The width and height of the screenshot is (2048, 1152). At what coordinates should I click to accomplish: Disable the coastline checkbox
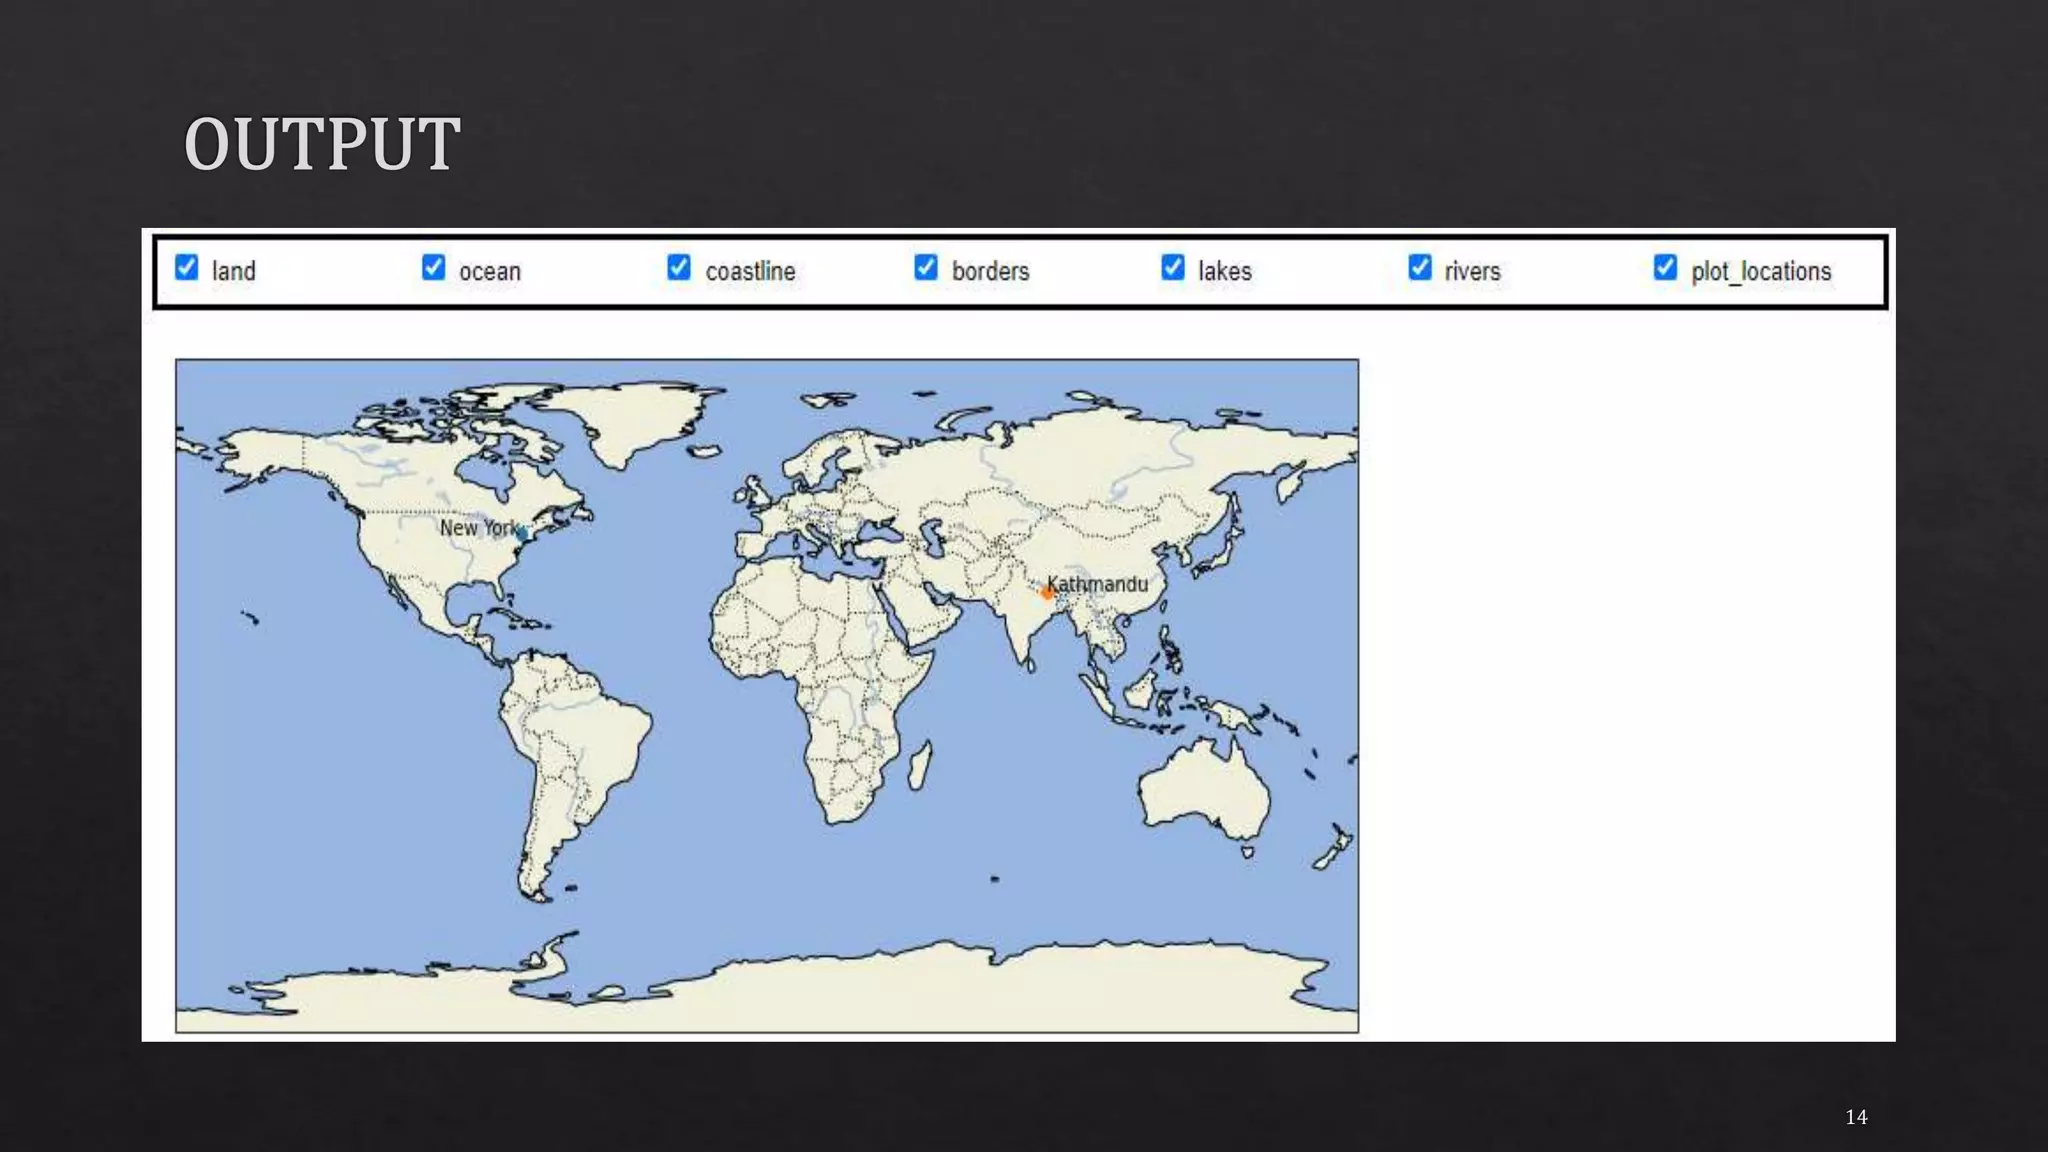(679, 268)
